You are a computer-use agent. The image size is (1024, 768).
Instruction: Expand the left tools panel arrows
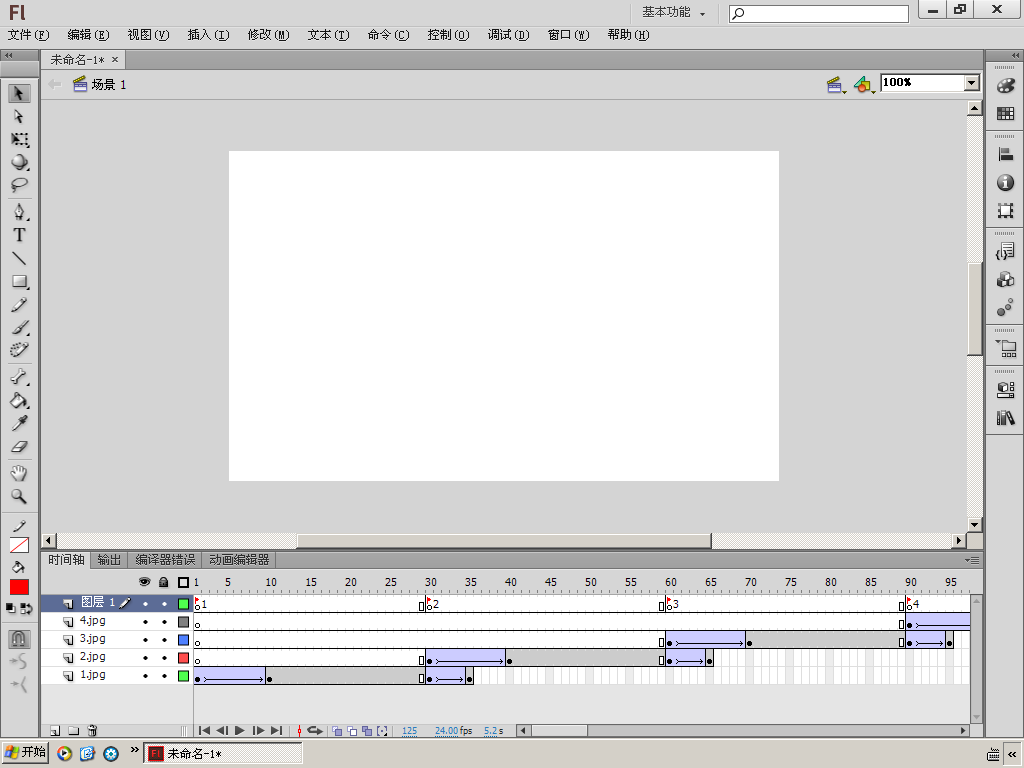[x=8, y=56]
